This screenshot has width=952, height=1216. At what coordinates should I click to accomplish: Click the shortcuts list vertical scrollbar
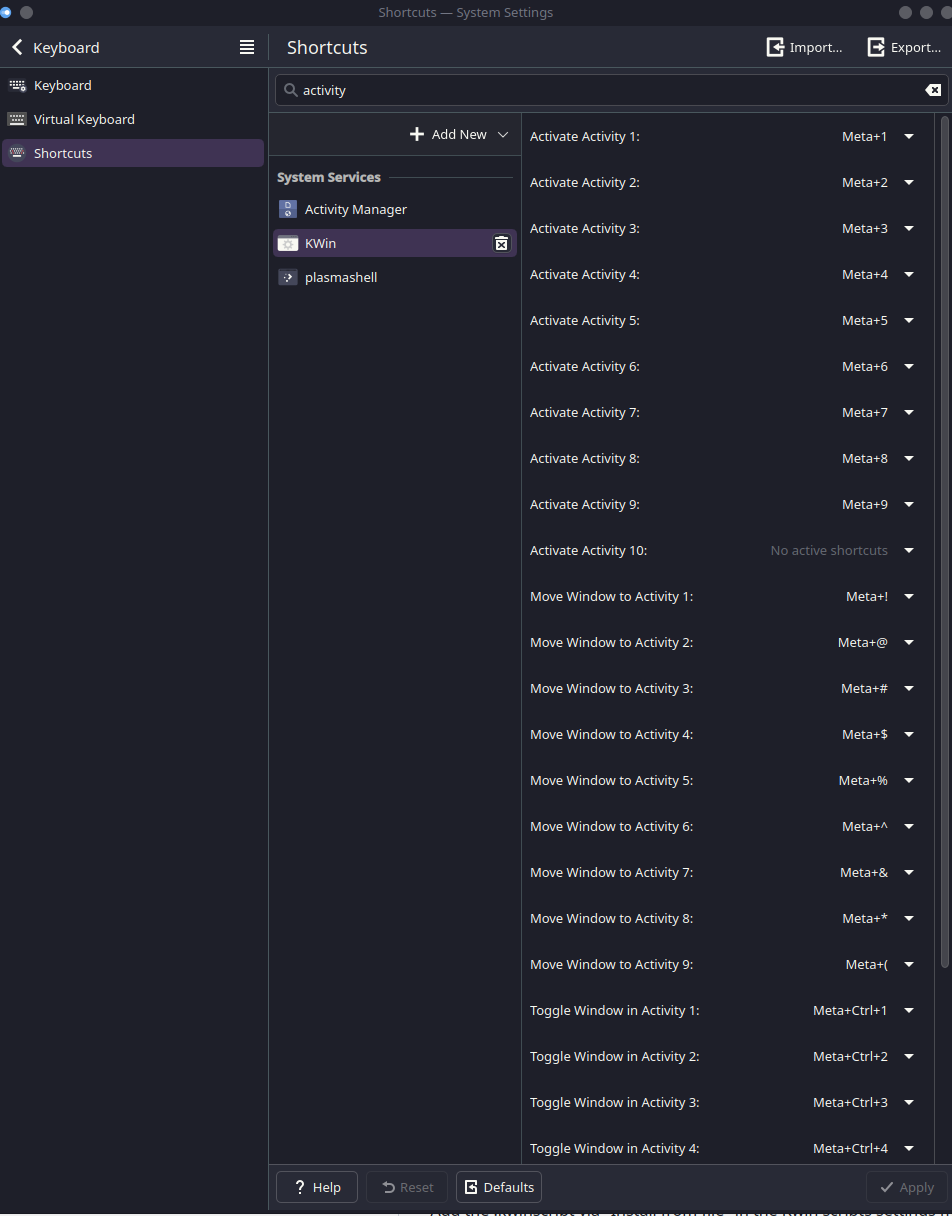[945, 541]
